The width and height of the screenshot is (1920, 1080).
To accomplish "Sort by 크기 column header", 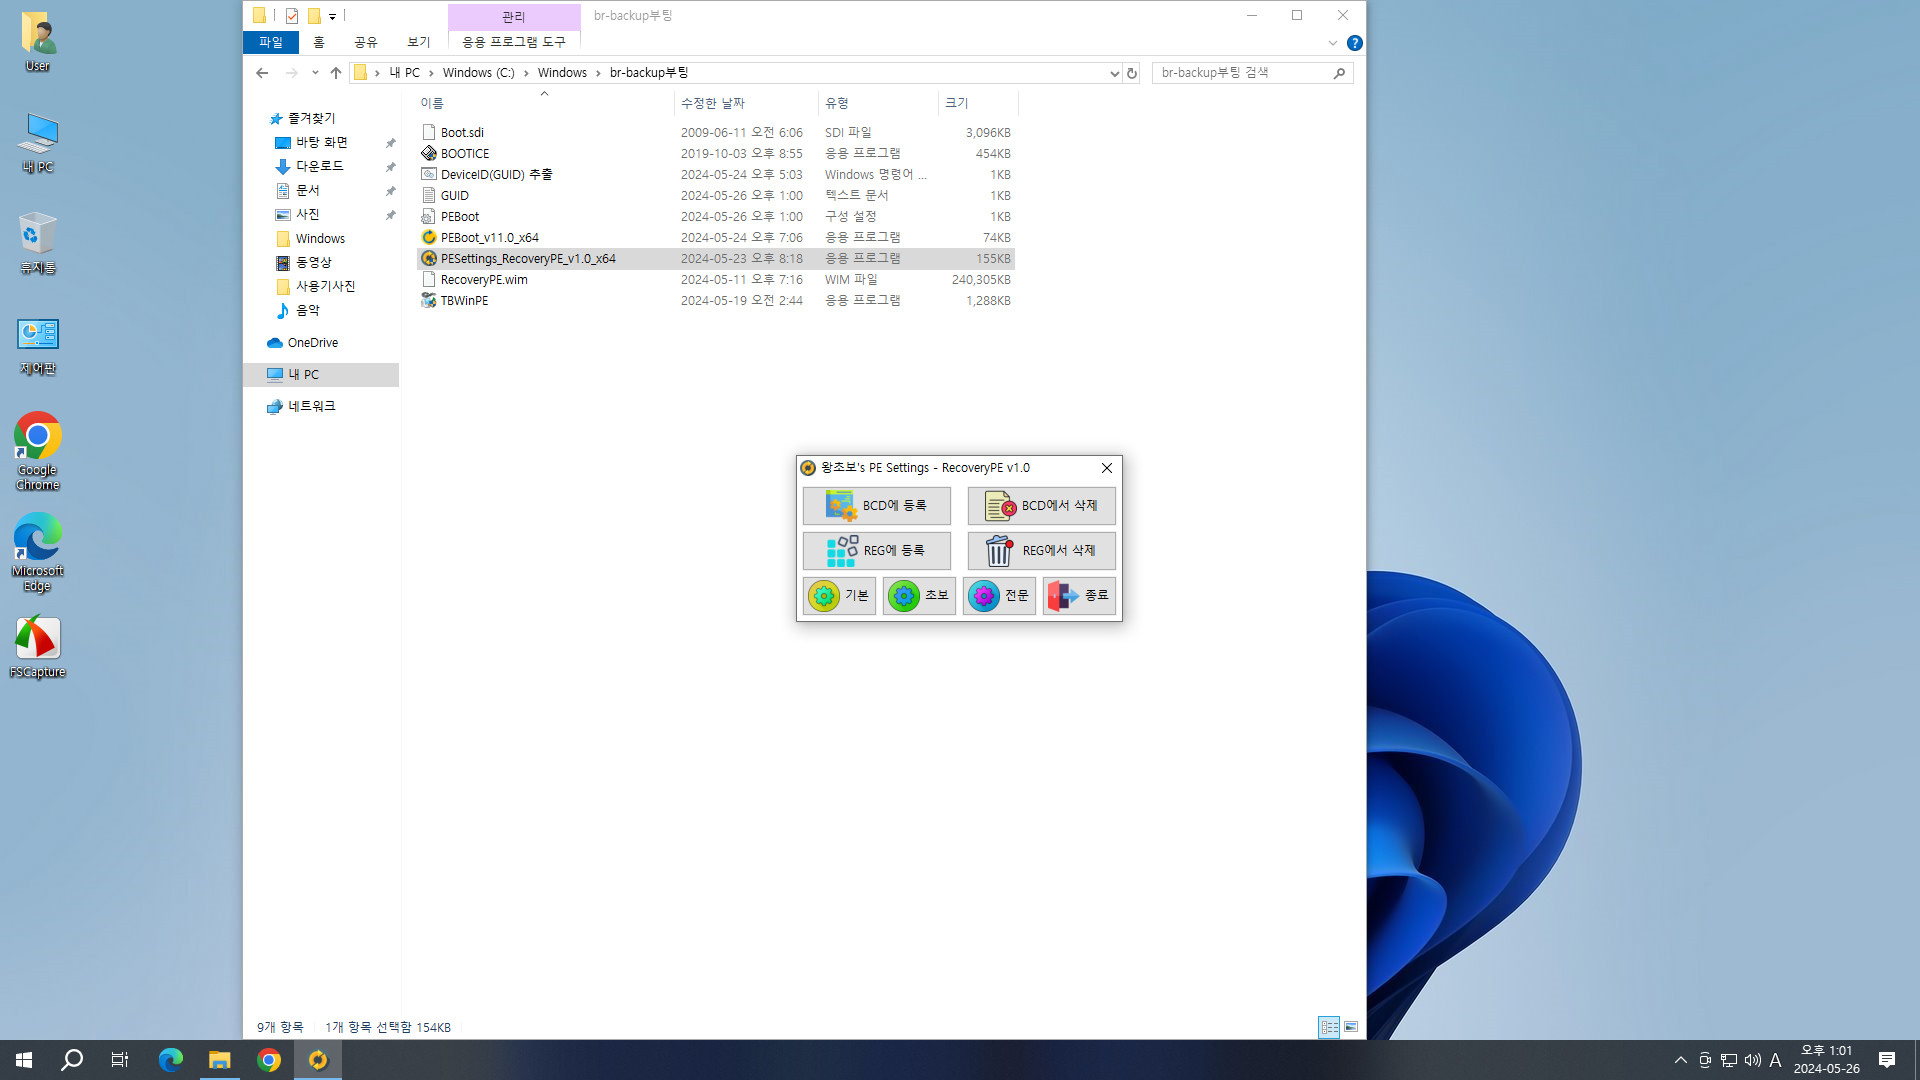I will (978, 103).
